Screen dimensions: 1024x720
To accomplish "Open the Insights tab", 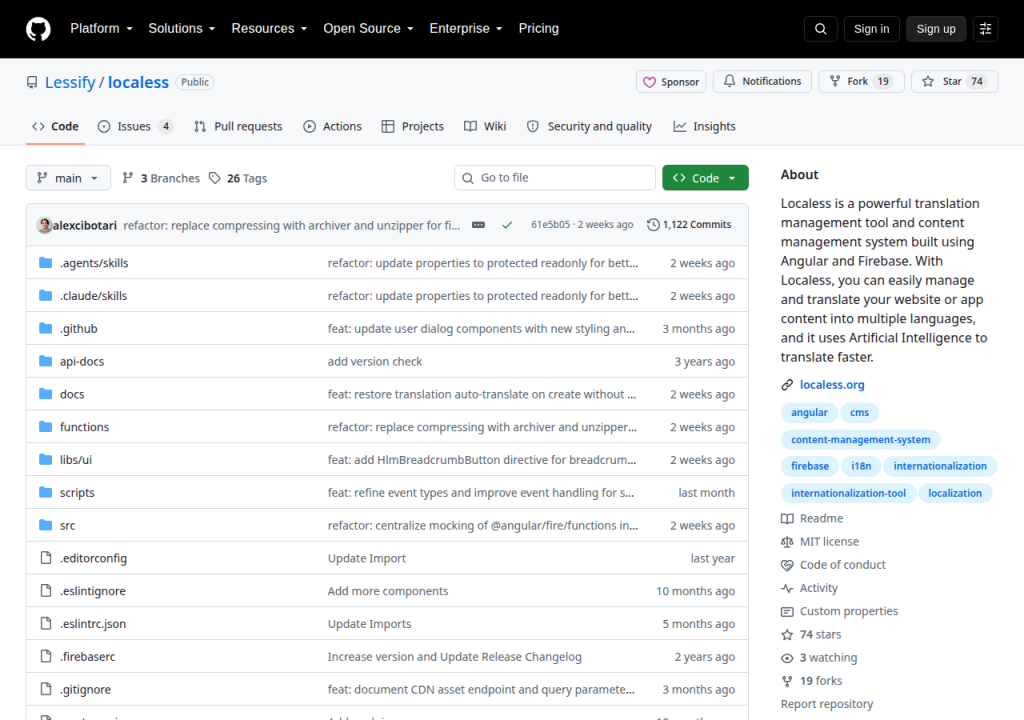I will tap(704, 126).
